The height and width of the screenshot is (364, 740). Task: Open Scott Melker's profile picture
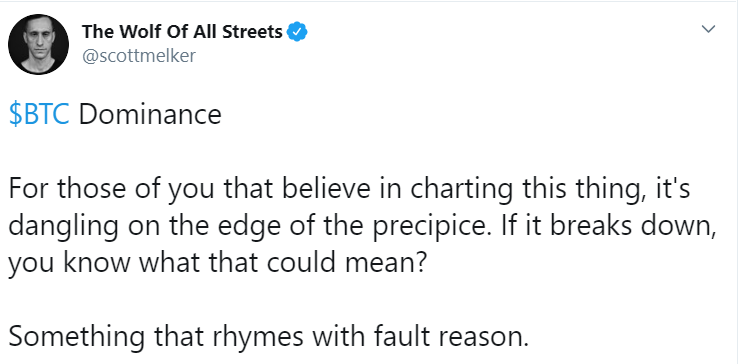[38, 44]
